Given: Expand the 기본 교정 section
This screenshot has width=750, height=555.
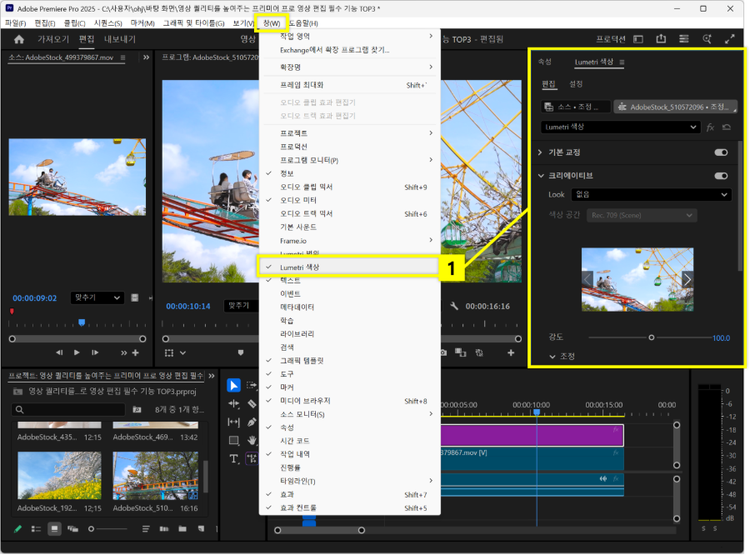Looking at the screenshot, I should [x=542, y=153].
